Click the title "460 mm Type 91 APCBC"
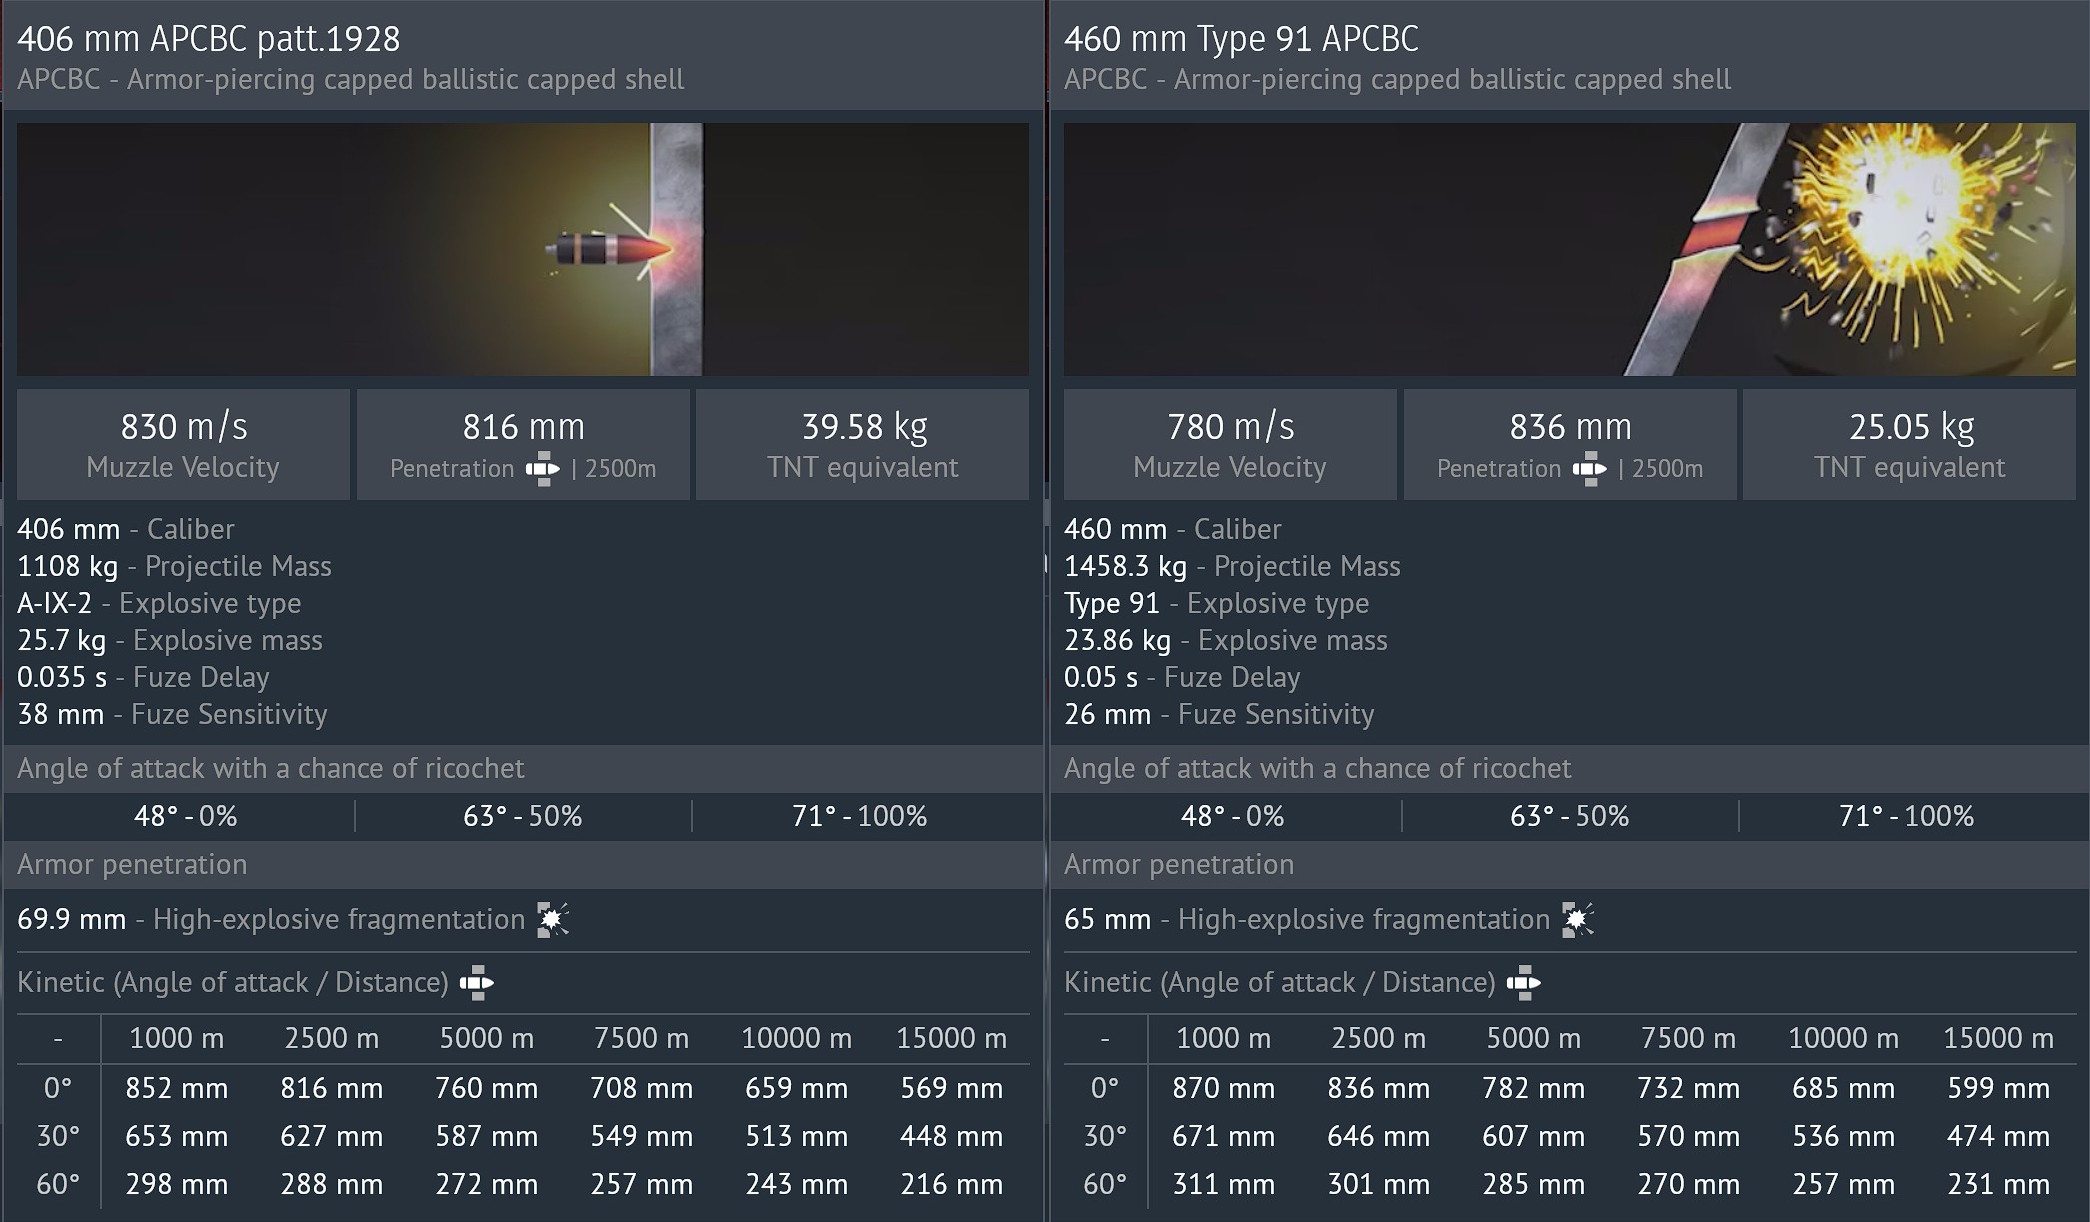The image size is (2090, 1222). (x=1241, y=39)
